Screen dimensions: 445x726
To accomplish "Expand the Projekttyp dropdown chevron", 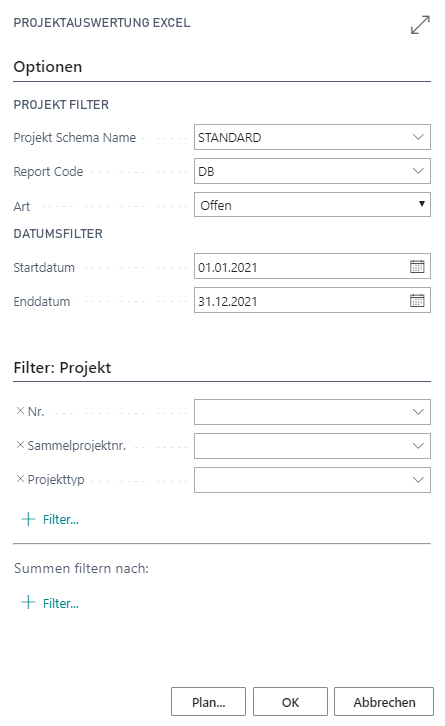I will [x=418, y=480].
